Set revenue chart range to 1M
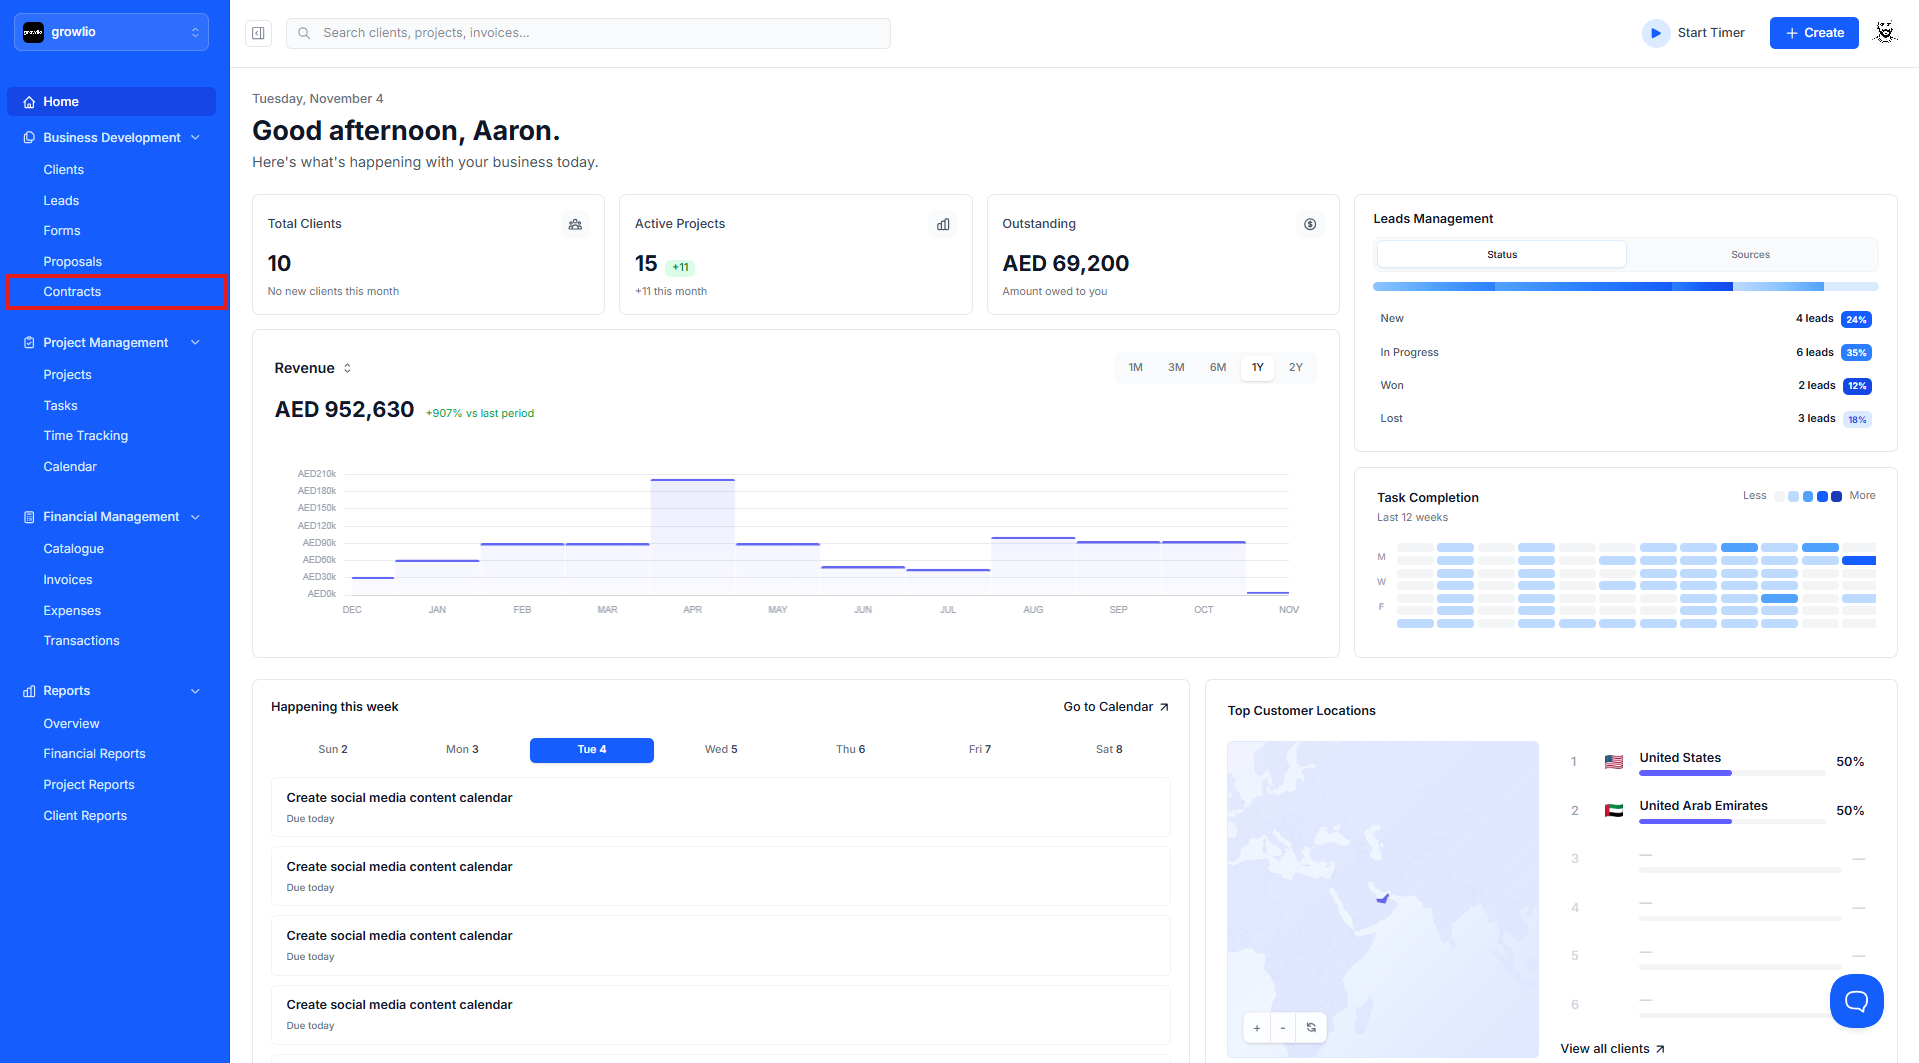Screen dimensions: 1919x1063 pos(1135,368)
